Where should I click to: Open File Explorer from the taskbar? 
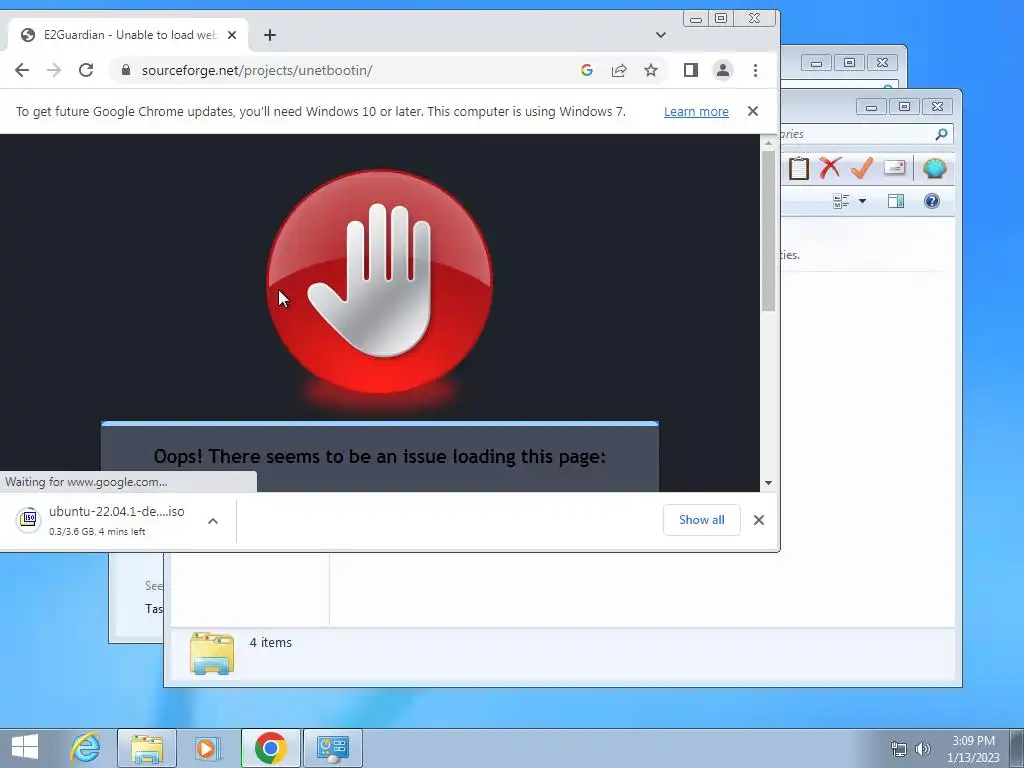[146, 748]
